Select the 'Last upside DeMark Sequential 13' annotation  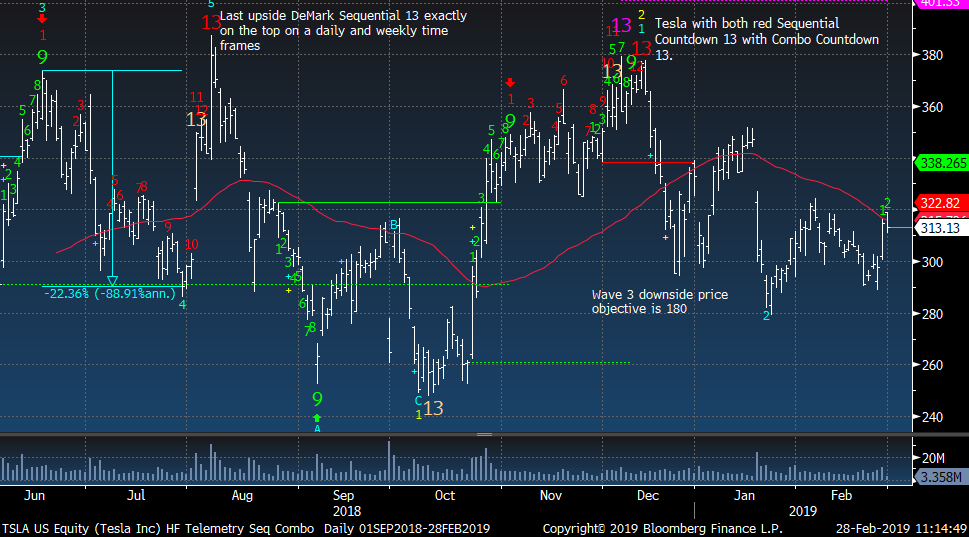(x=343, y=30)
